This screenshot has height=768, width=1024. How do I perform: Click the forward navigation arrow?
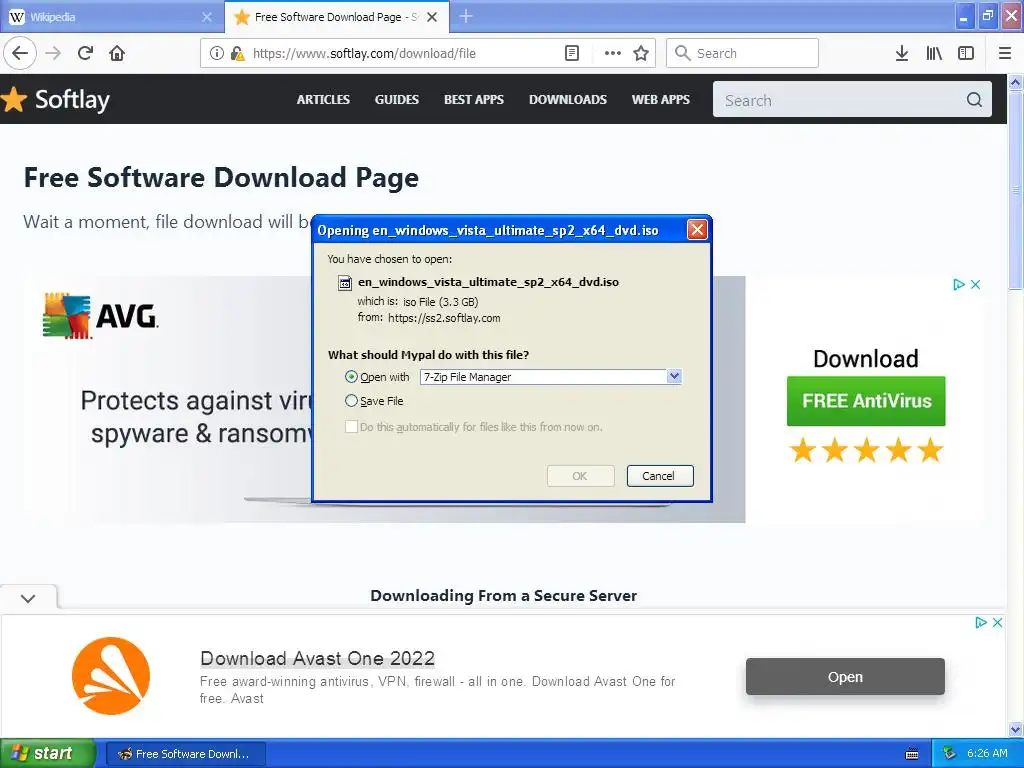(53, 53)
